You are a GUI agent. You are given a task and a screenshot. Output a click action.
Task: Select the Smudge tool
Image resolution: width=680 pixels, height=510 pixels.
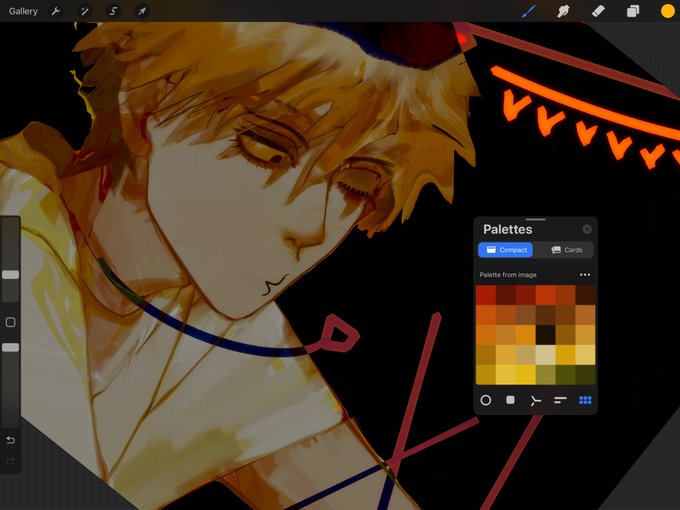click(x=563, y=11)
